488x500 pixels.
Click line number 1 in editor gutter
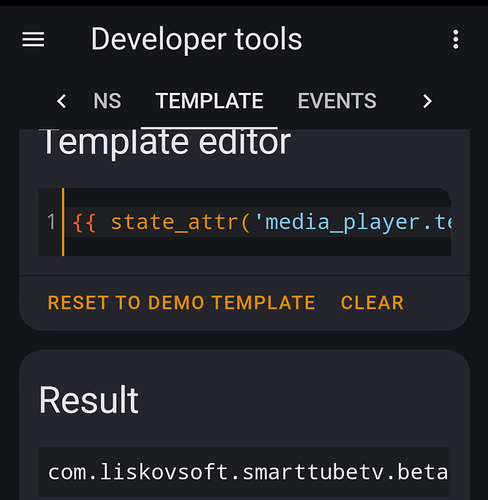pos(51,222)
